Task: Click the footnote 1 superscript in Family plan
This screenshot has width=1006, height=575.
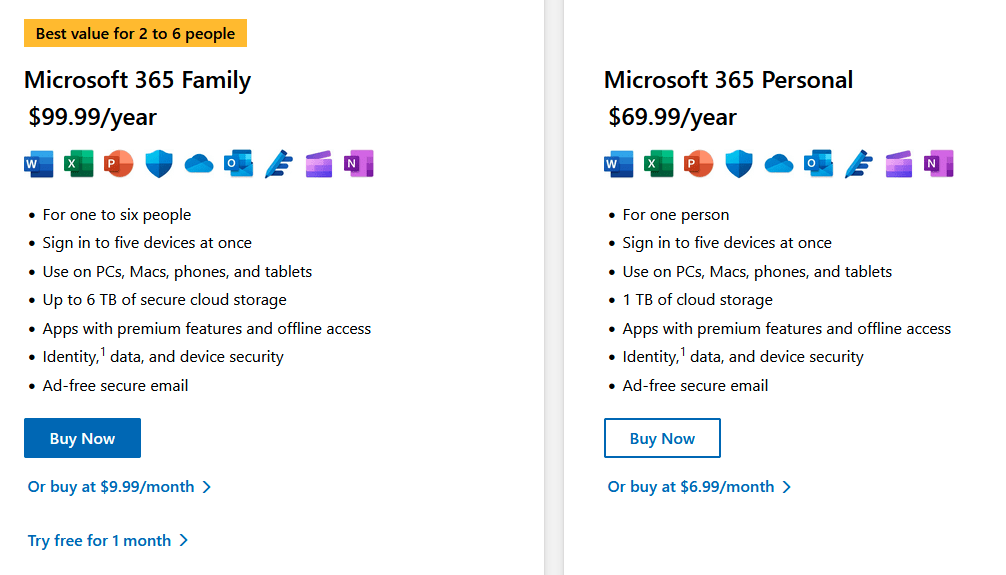Action: (103, 351)
